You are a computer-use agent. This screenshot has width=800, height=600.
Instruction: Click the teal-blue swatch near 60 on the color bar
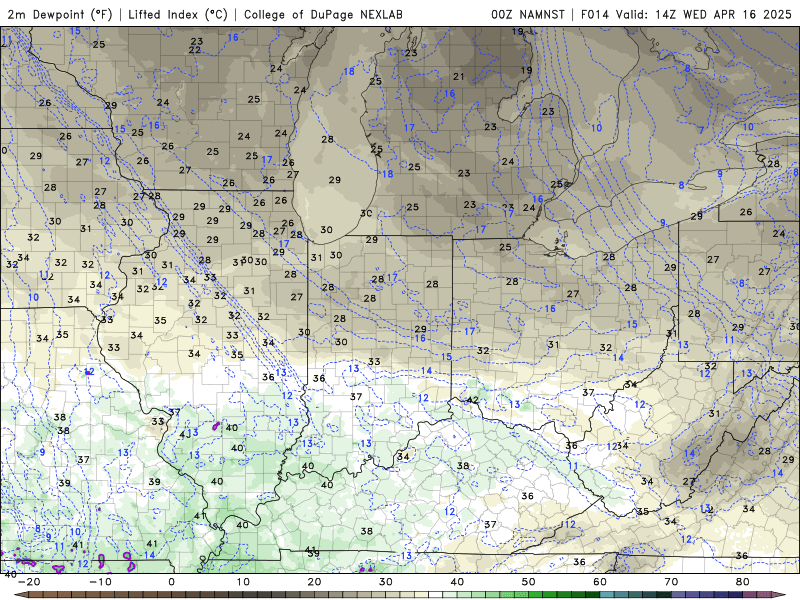(607, 594)
